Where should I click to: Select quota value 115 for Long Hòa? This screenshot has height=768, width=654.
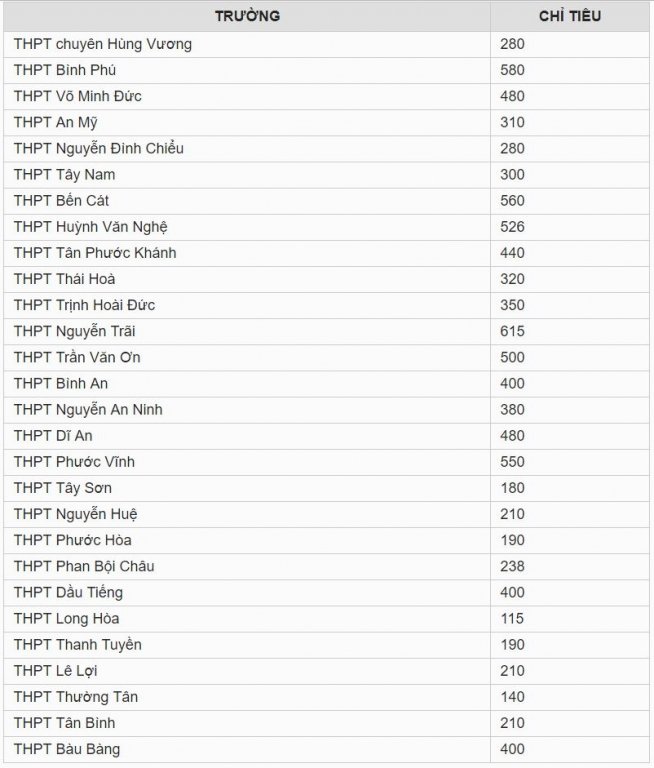coord(512,619)
